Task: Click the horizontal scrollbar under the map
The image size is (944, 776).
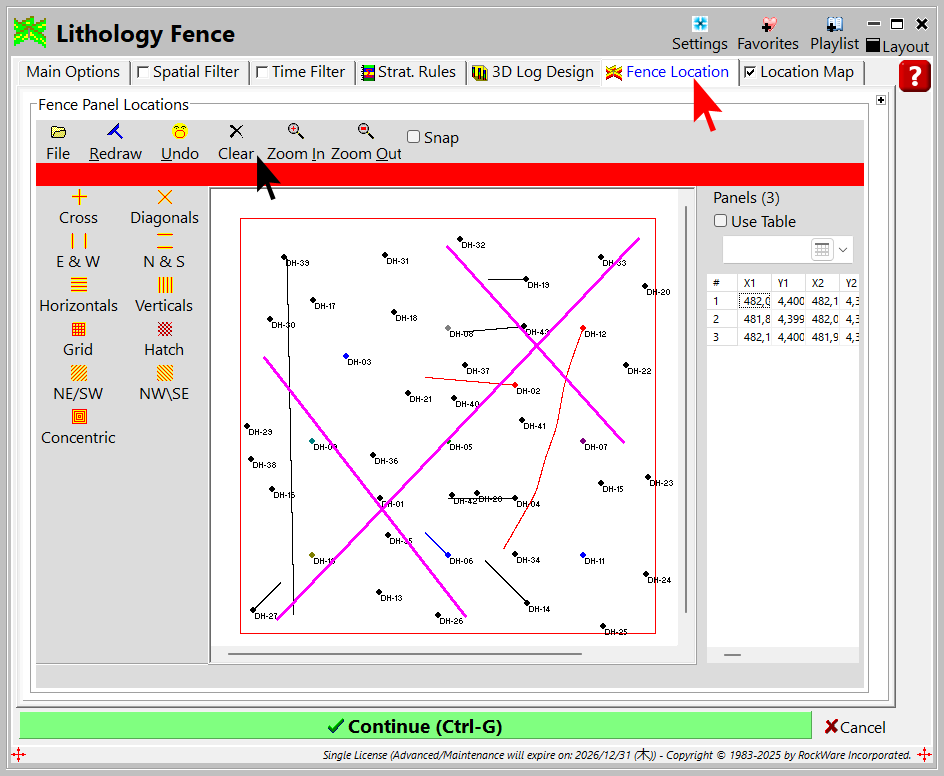Action: pos(405,654)
